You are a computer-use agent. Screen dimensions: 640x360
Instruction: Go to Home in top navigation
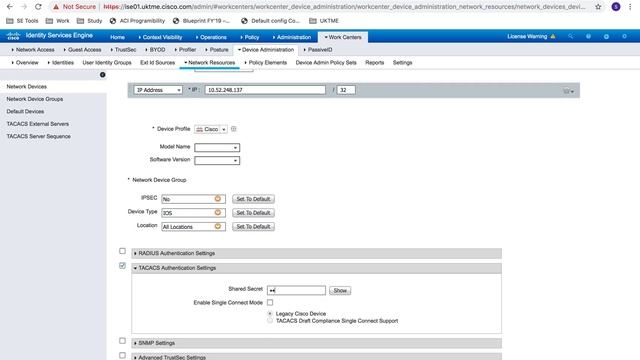pyautogui.click(x=118, y=37)
